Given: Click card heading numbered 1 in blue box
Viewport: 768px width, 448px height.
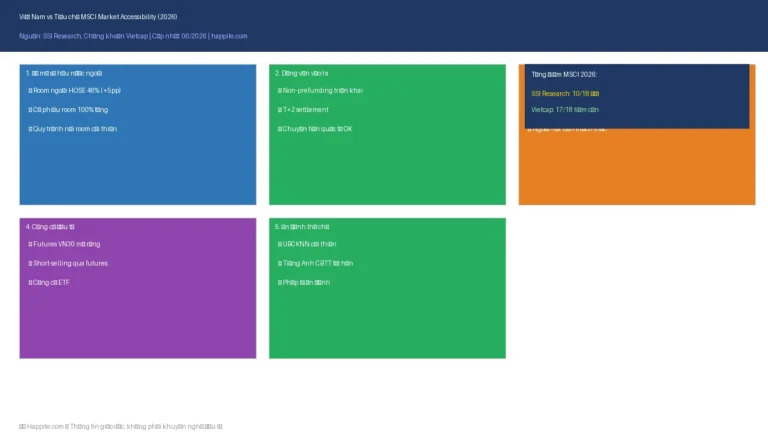Looking at the screenshot, I should coord(64,73).
